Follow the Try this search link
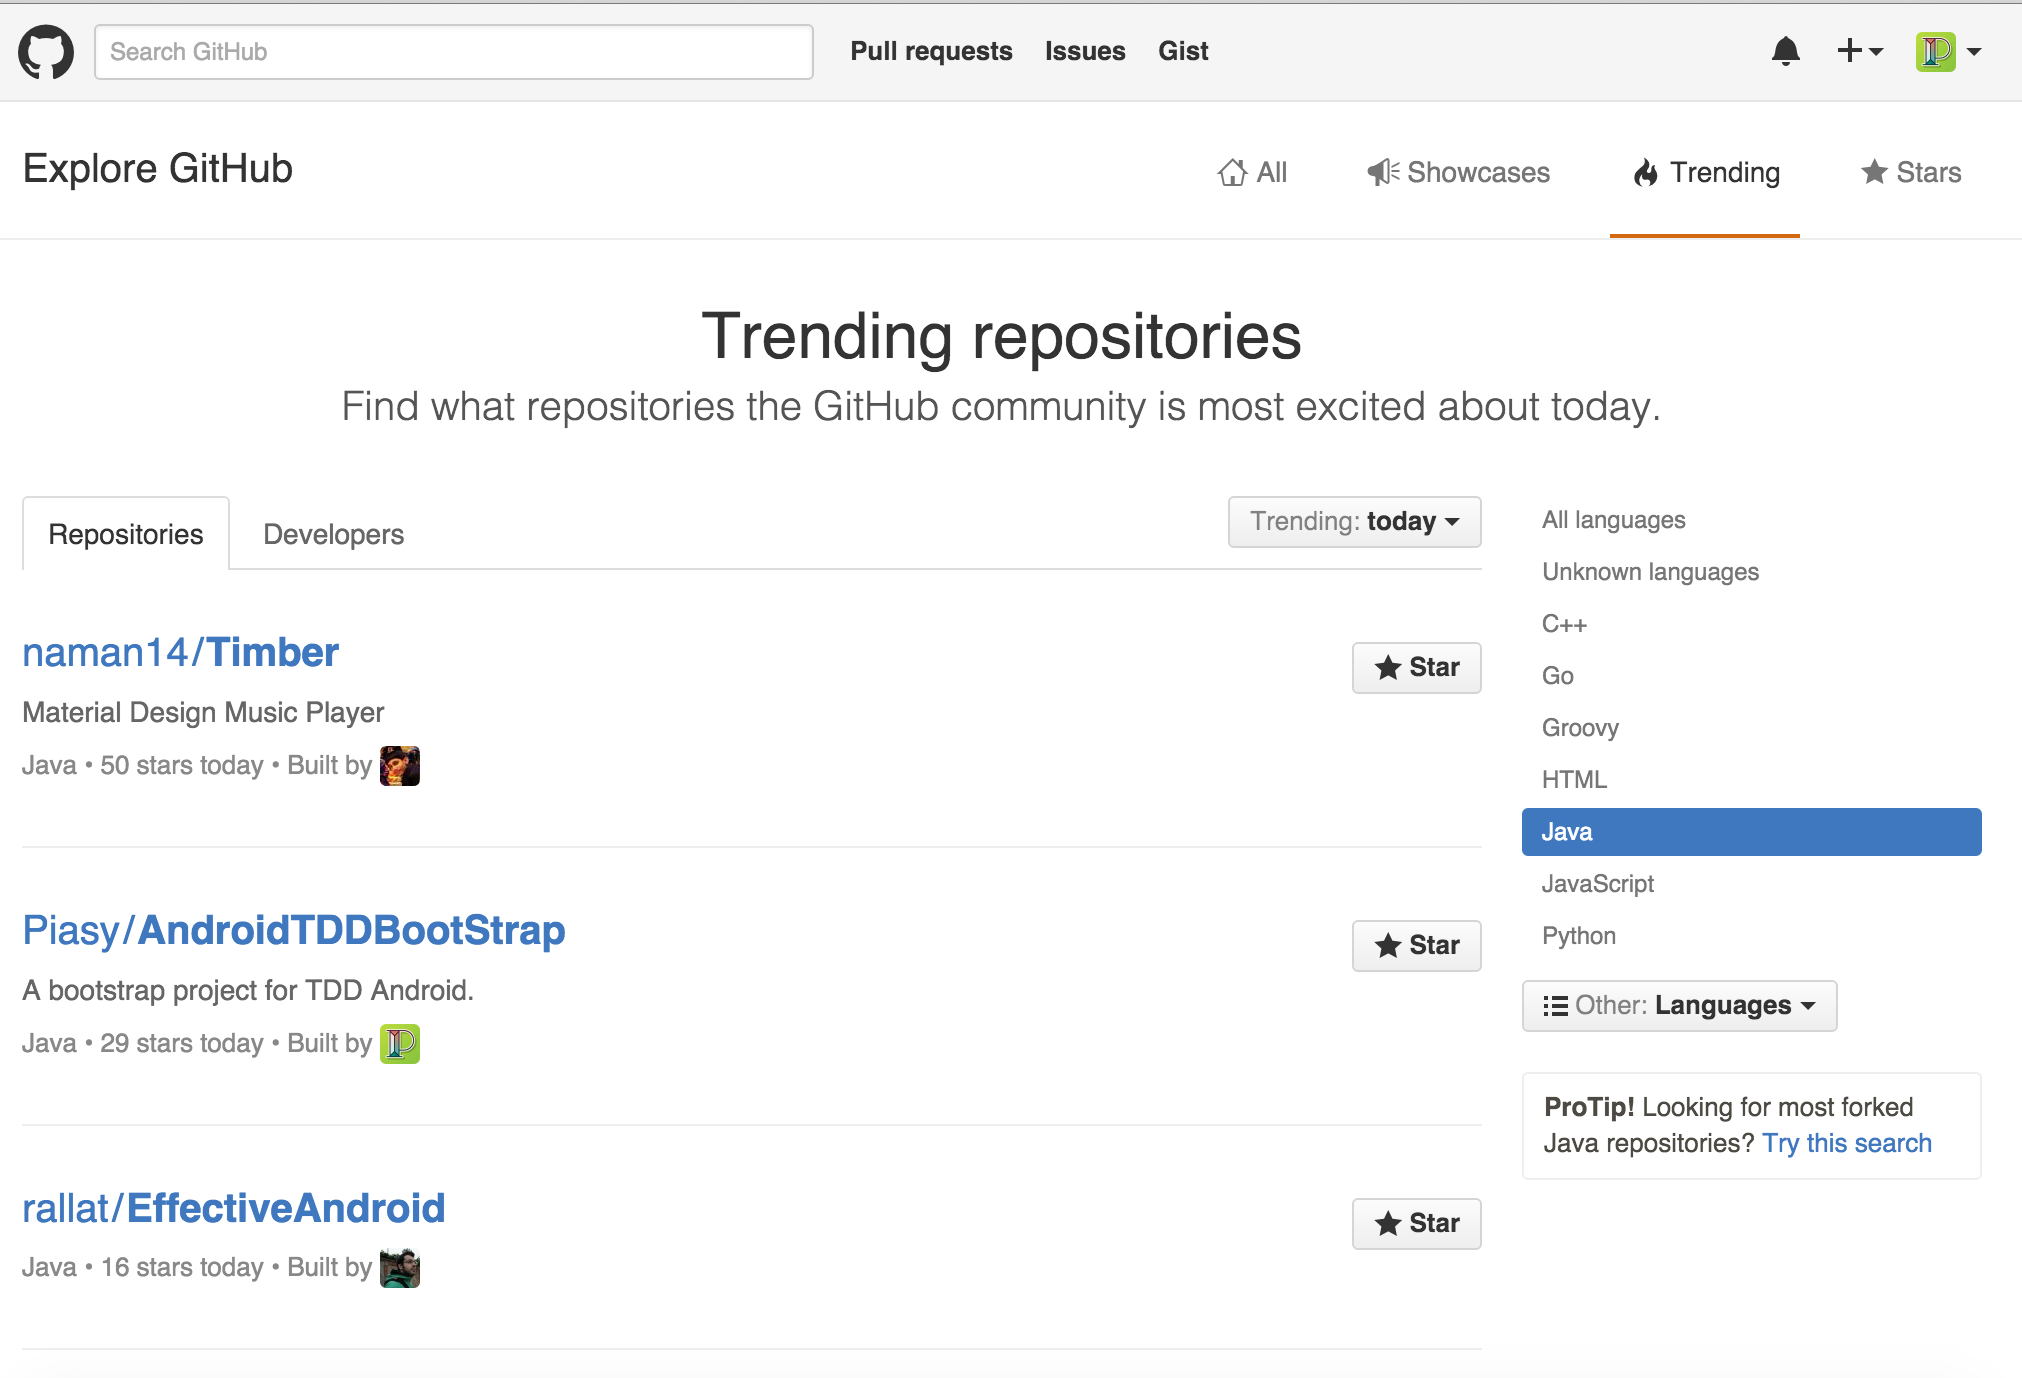The width and height of the screenshot is (2022, 1378). click(x=1846, y=1144)
